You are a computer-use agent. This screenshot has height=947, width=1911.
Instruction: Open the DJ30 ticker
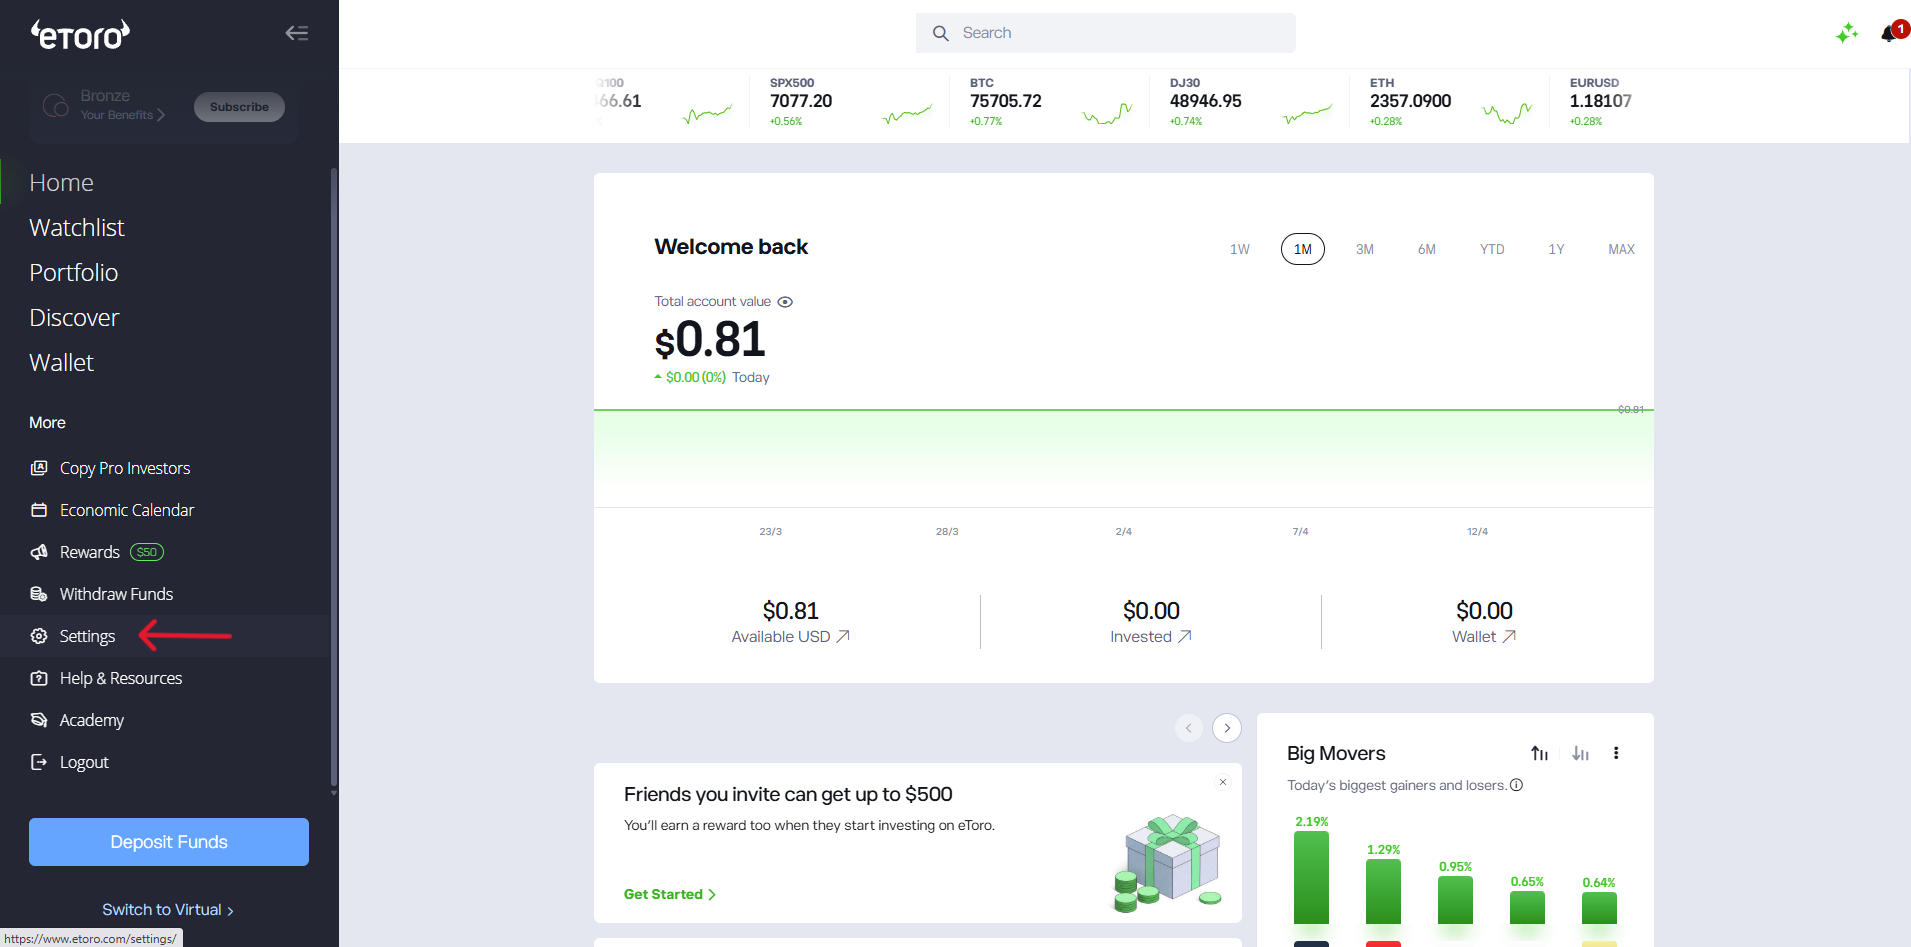pyautogui.click(x=1250, y=102)
